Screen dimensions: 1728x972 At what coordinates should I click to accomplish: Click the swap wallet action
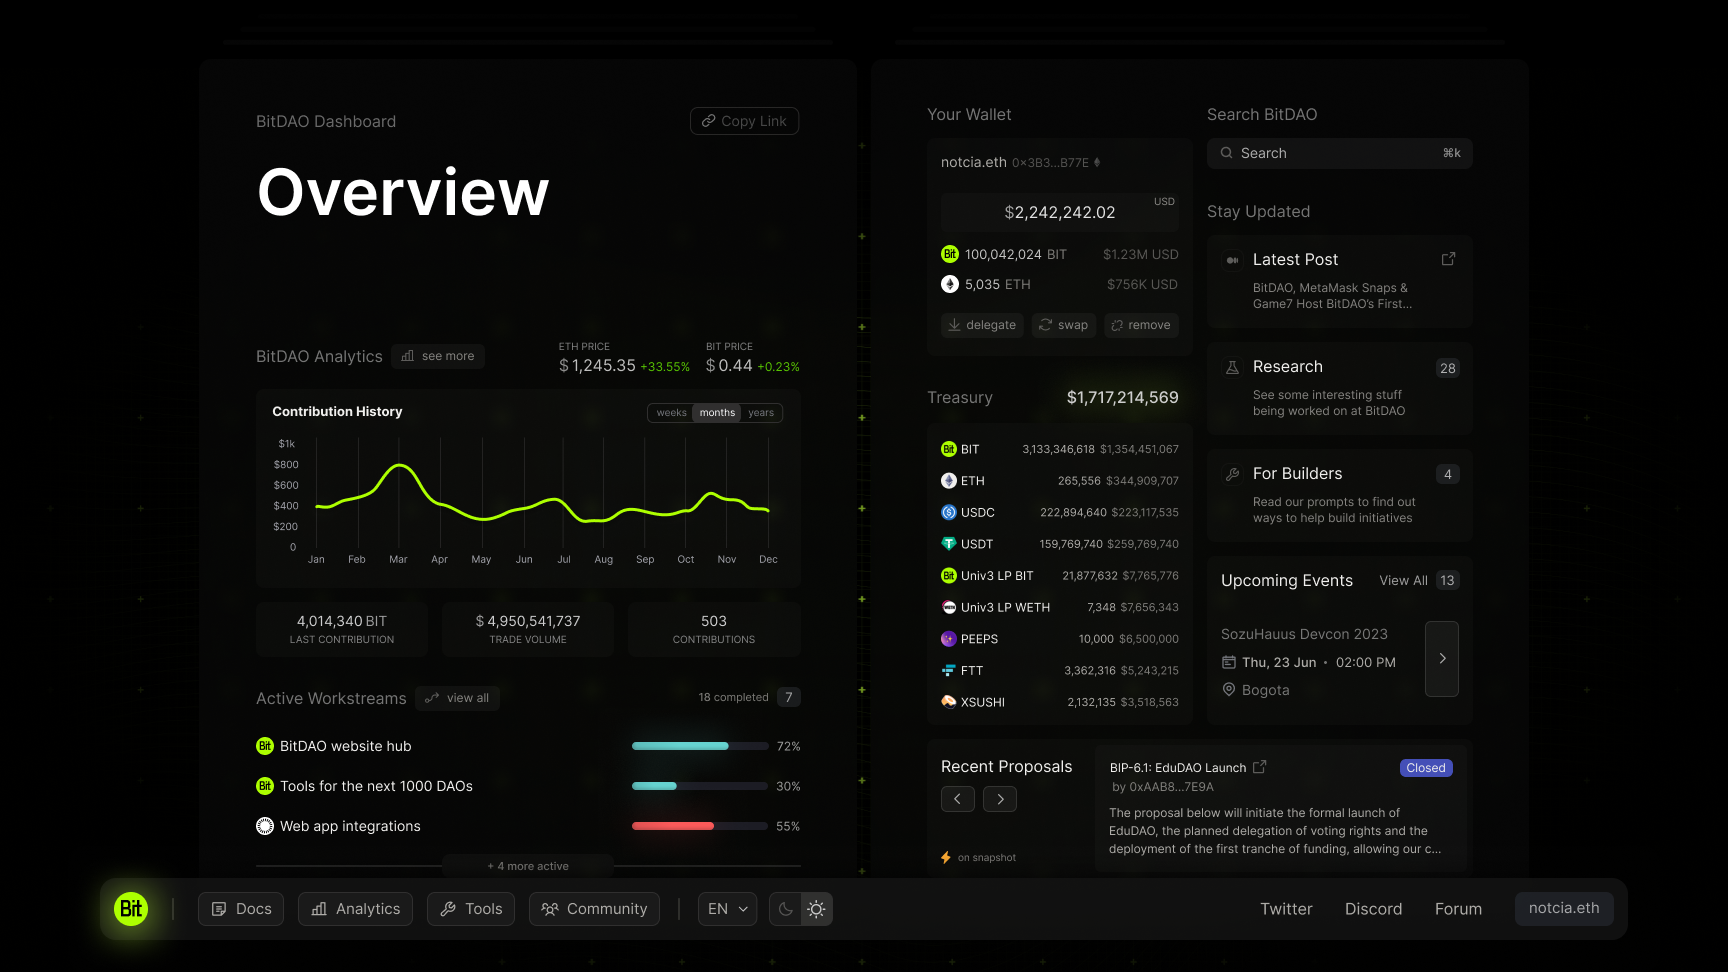click(1063, 325)
